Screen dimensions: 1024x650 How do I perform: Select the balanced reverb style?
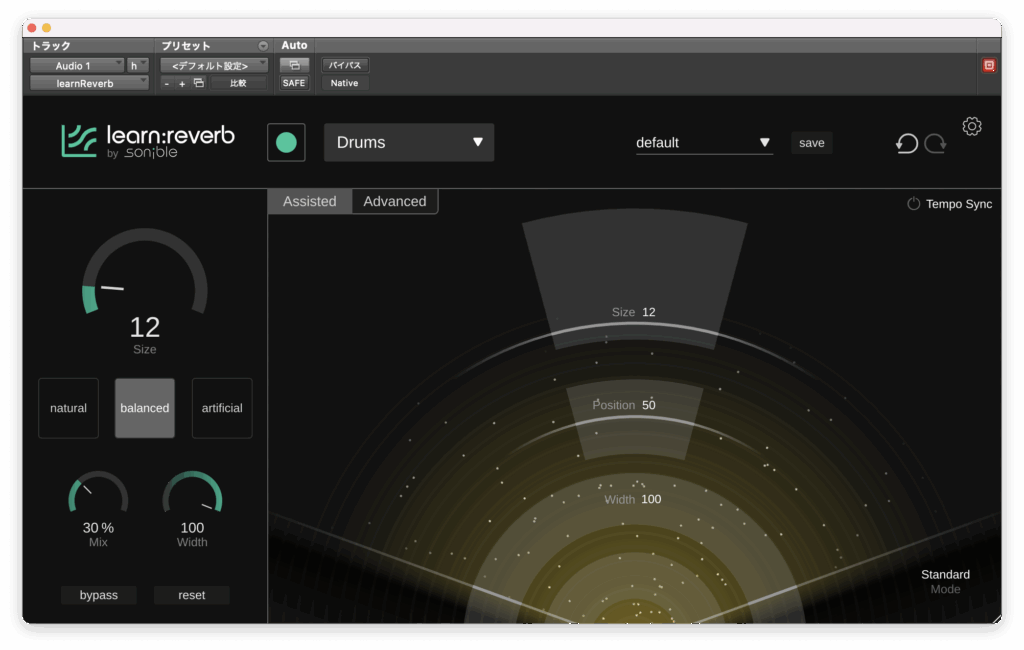145,408
